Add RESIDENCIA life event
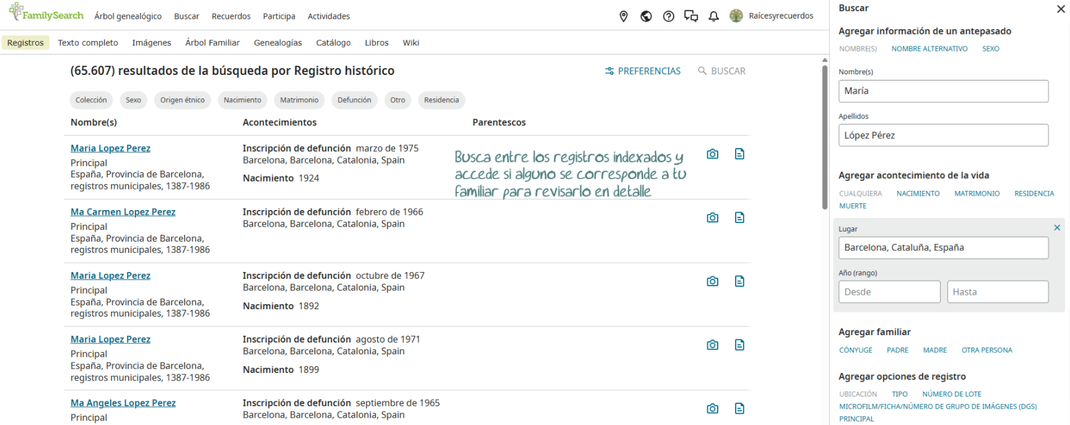 pyautogui.click(x=1034, y=193)
